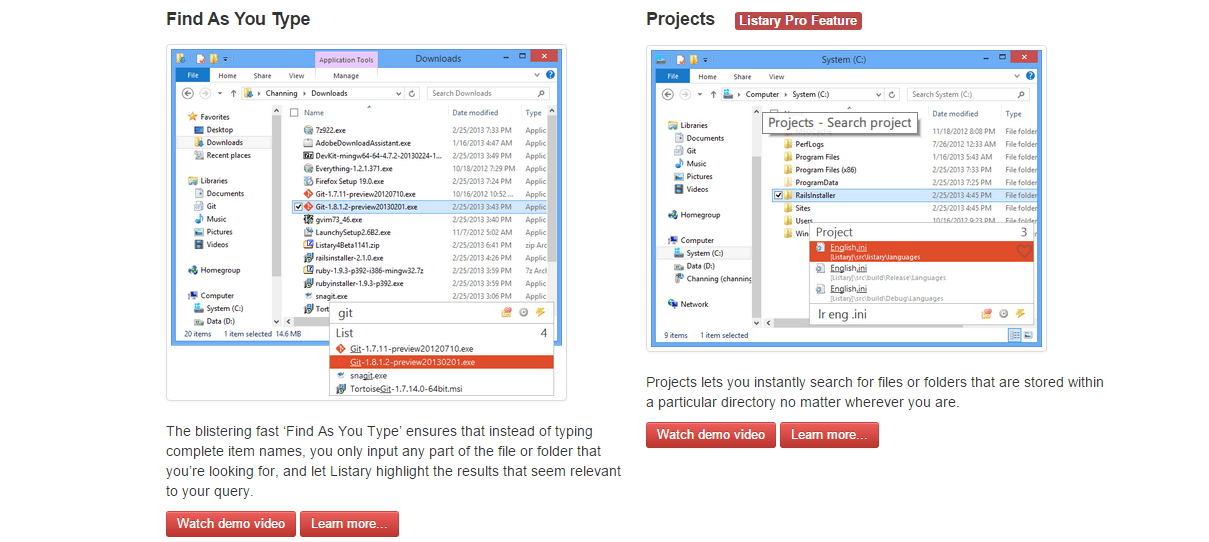Click lightning icon beside 'lr eng .ini' query

[1020, 314]
